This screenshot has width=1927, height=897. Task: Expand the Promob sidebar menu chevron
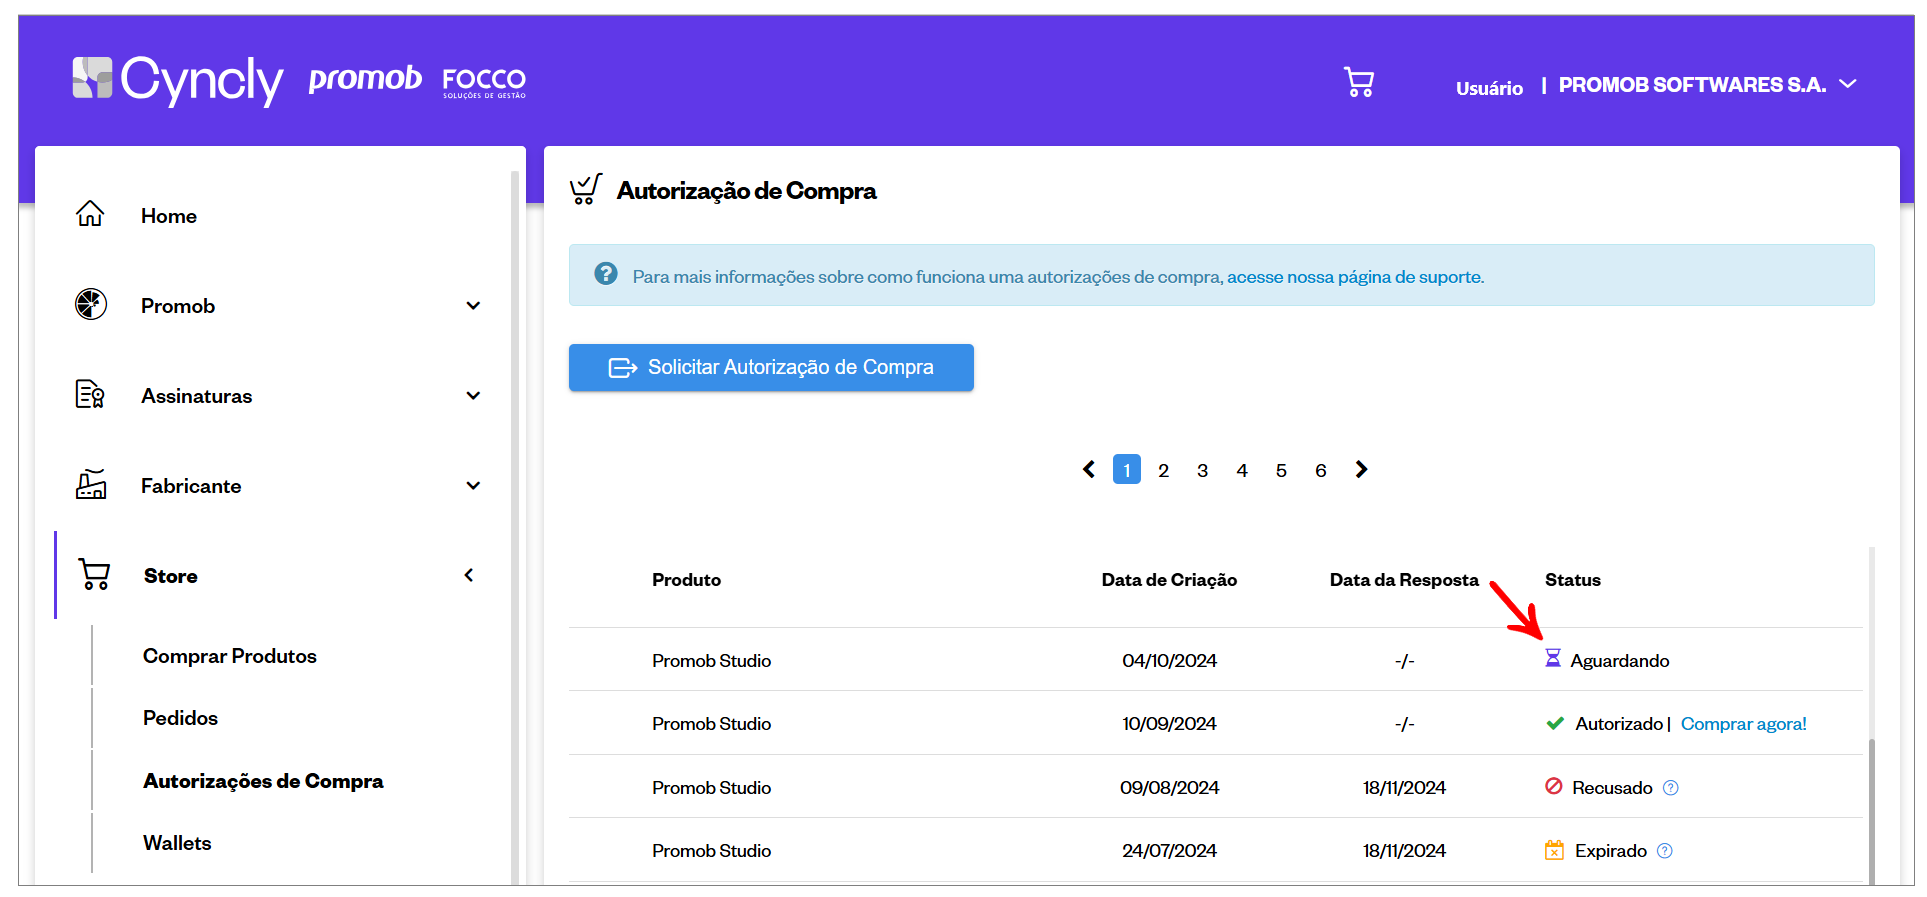click(x=474, y=305)
